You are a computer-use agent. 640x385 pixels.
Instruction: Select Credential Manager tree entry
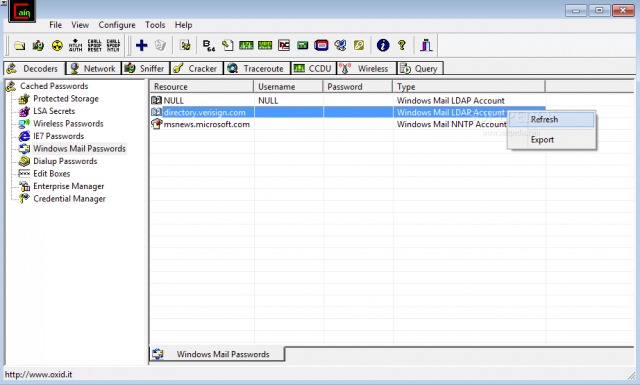coord(69,199)
